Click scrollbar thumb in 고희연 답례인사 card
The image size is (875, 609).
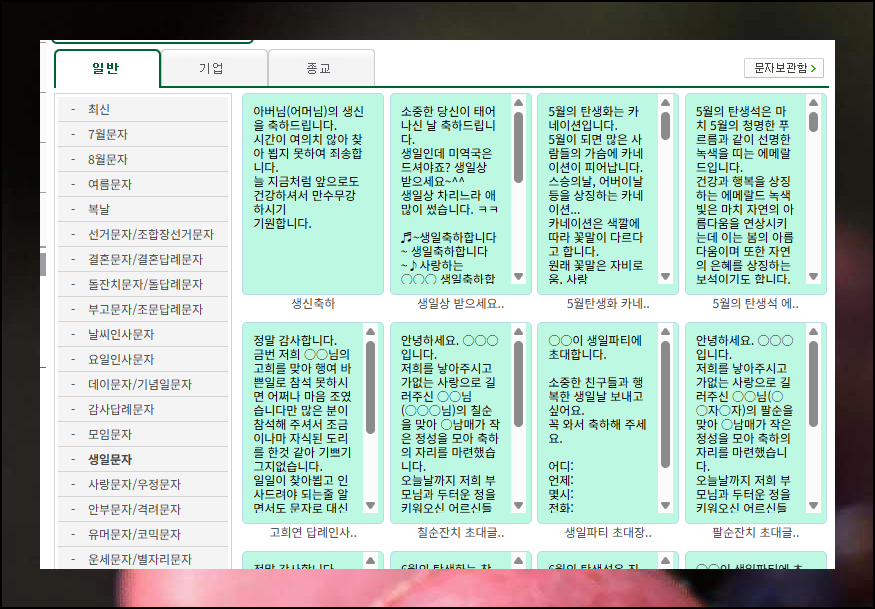coord(371,387)
